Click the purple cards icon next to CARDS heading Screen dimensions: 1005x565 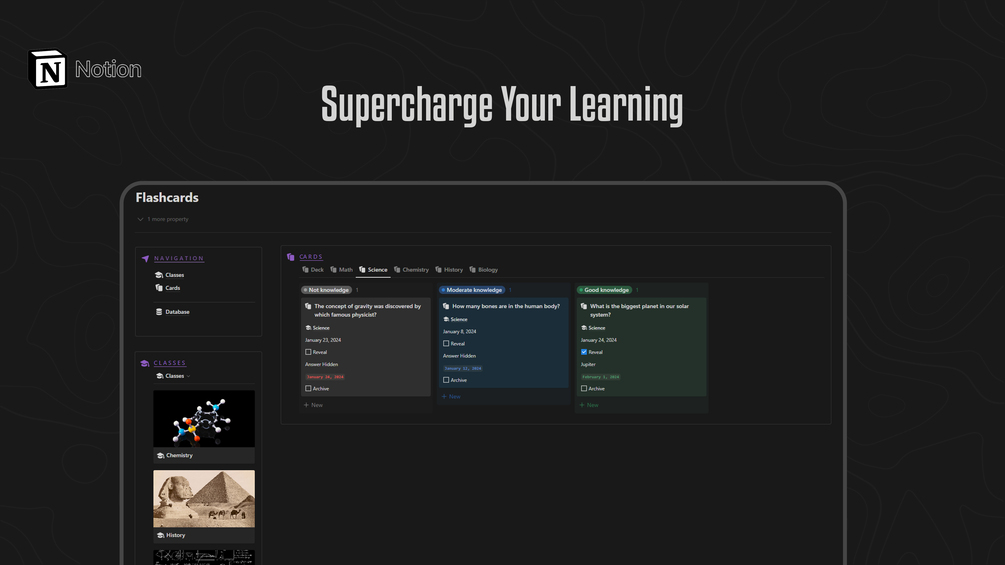(290, 257)
